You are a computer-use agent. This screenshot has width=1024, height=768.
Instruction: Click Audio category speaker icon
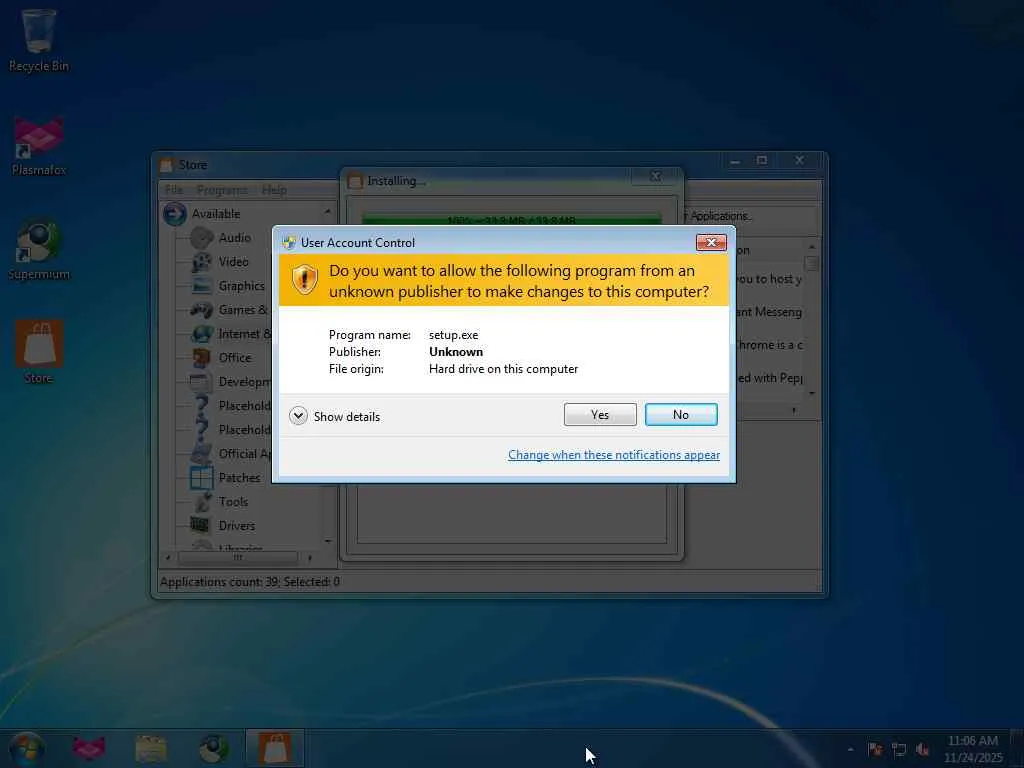(201, 238)
